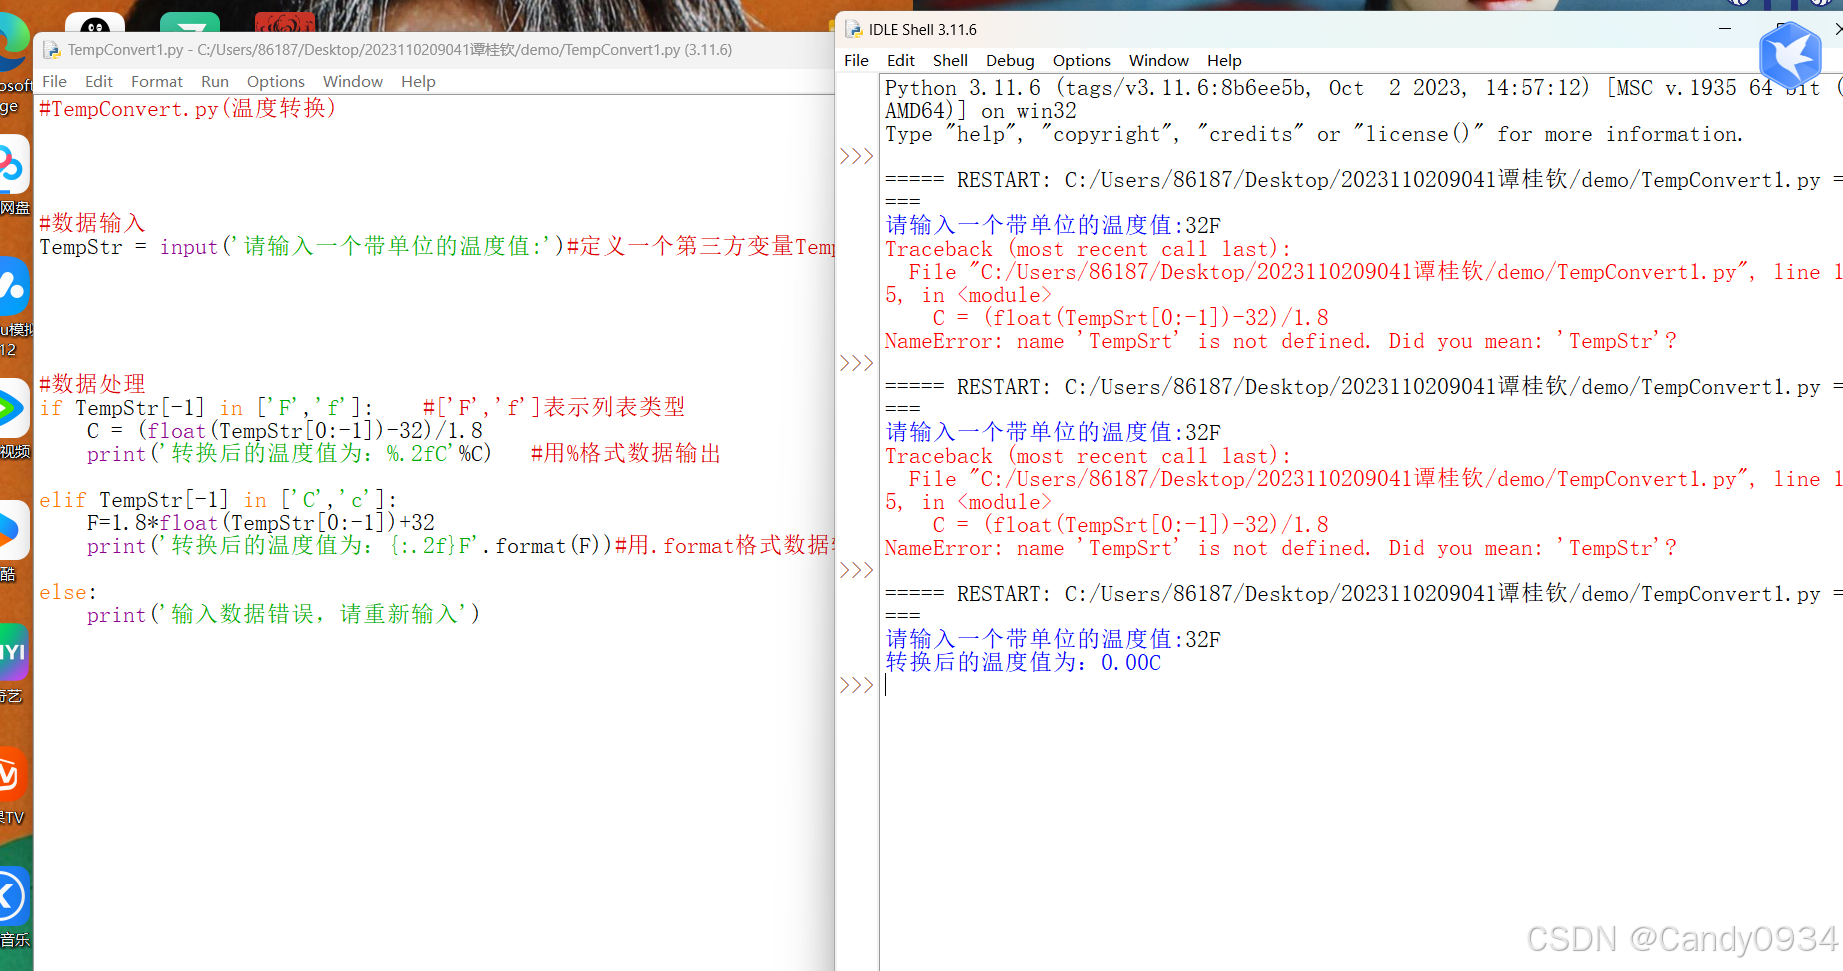Click the "#['F','f']表示列表类型" comment

click(554, 407)
